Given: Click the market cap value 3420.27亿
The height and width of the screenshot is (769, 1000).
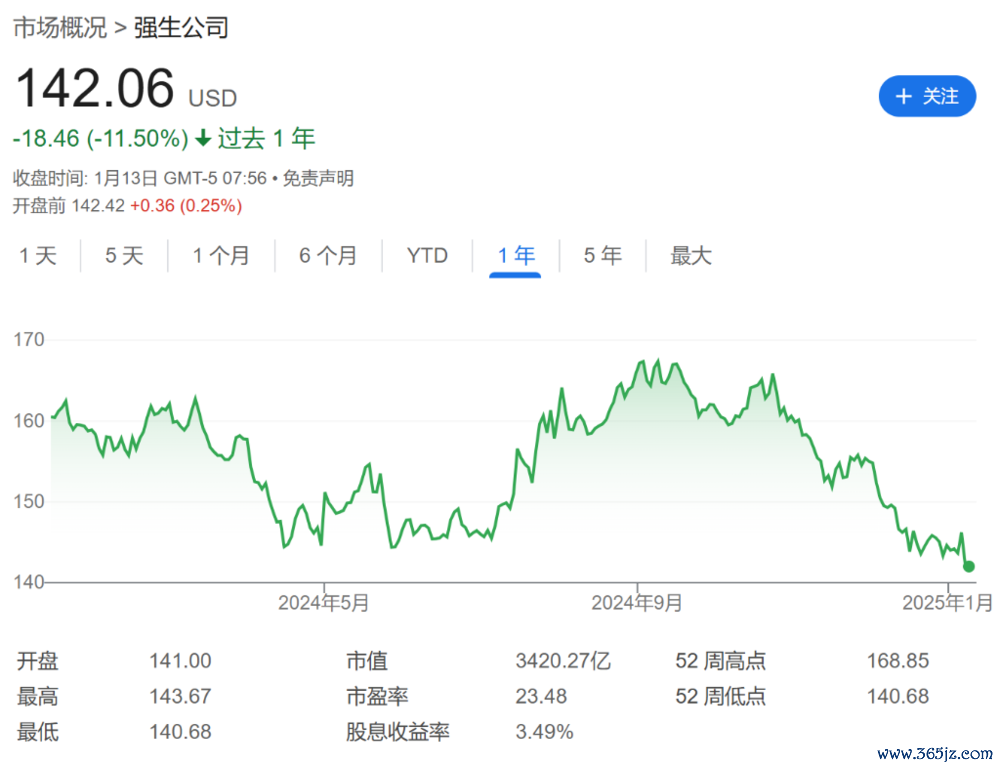Looking at the screenshot, I should [x=563, y=661].
